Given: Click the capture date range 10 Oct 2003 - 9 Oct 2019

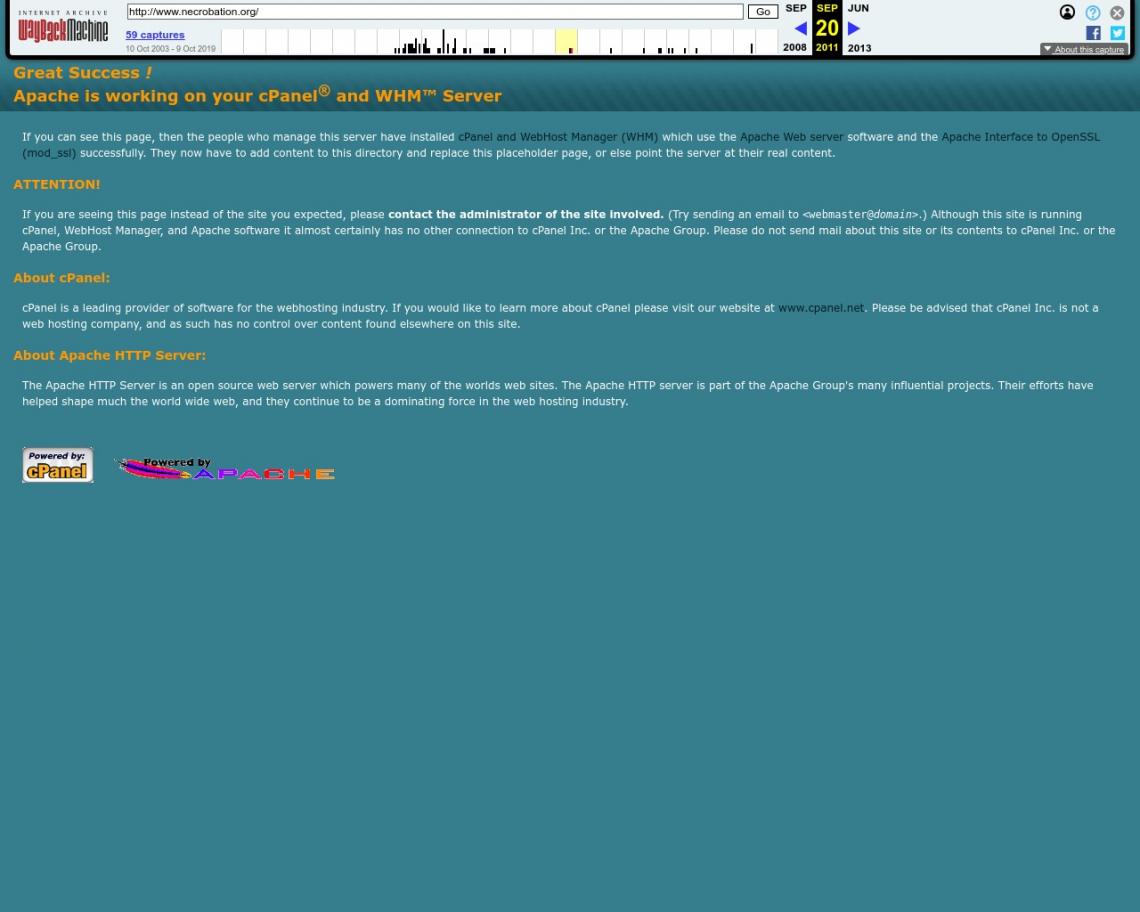Looking at the screenshot, I should 170,49.
